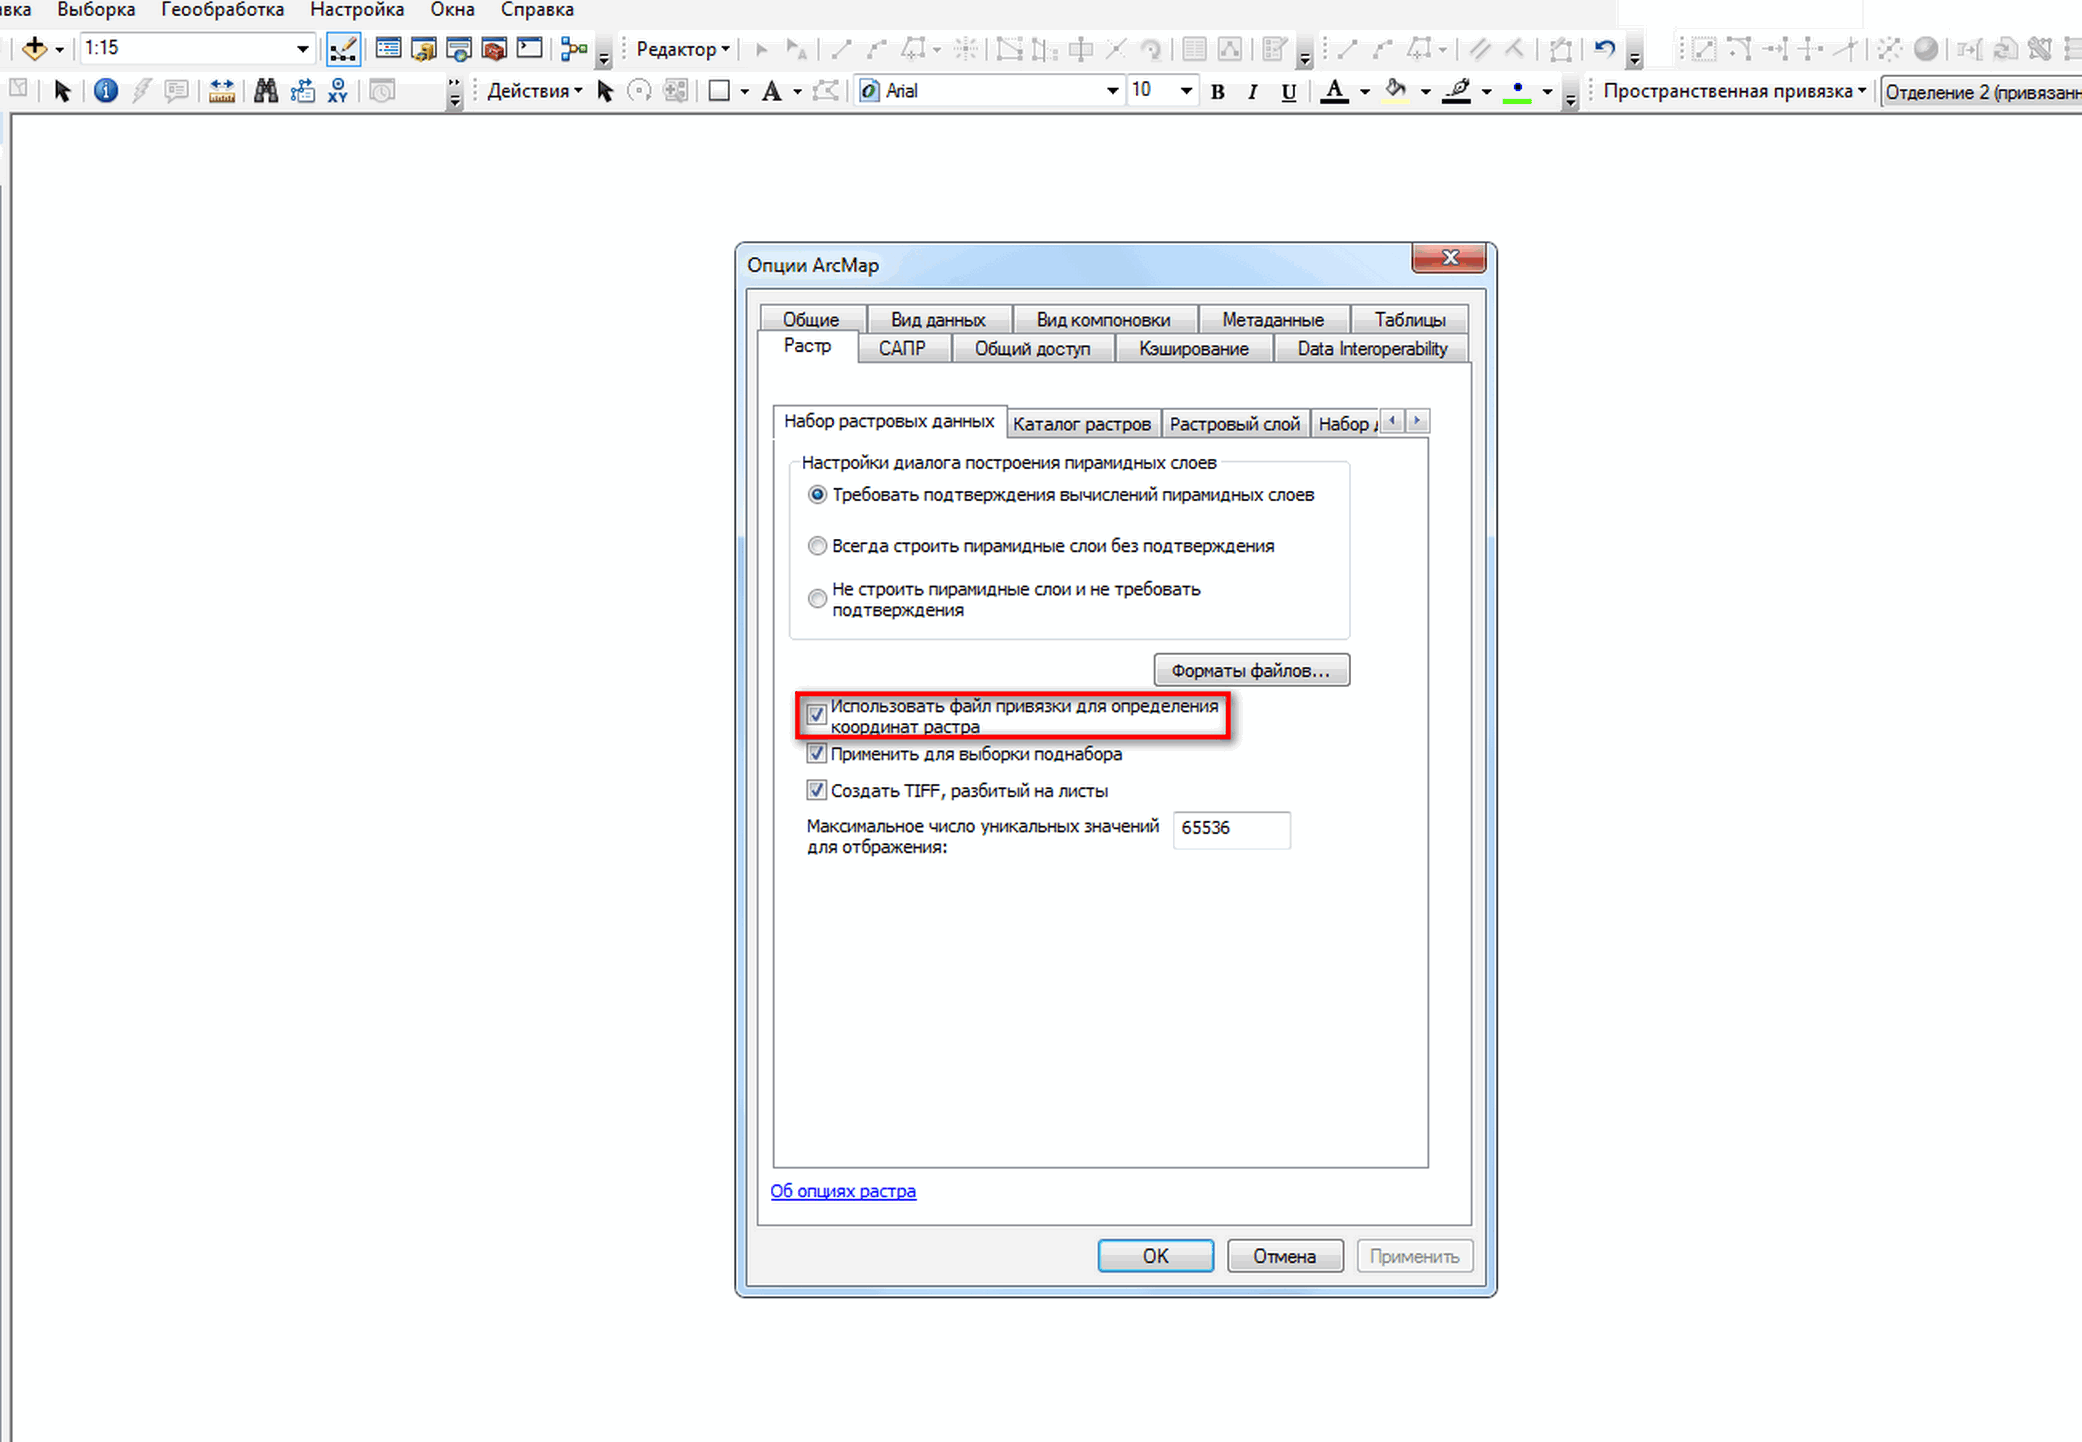Screen dimensions: 2082x1442
Task: Select Всегда строить пирамидные слои radio button
Action: point(817,546)
